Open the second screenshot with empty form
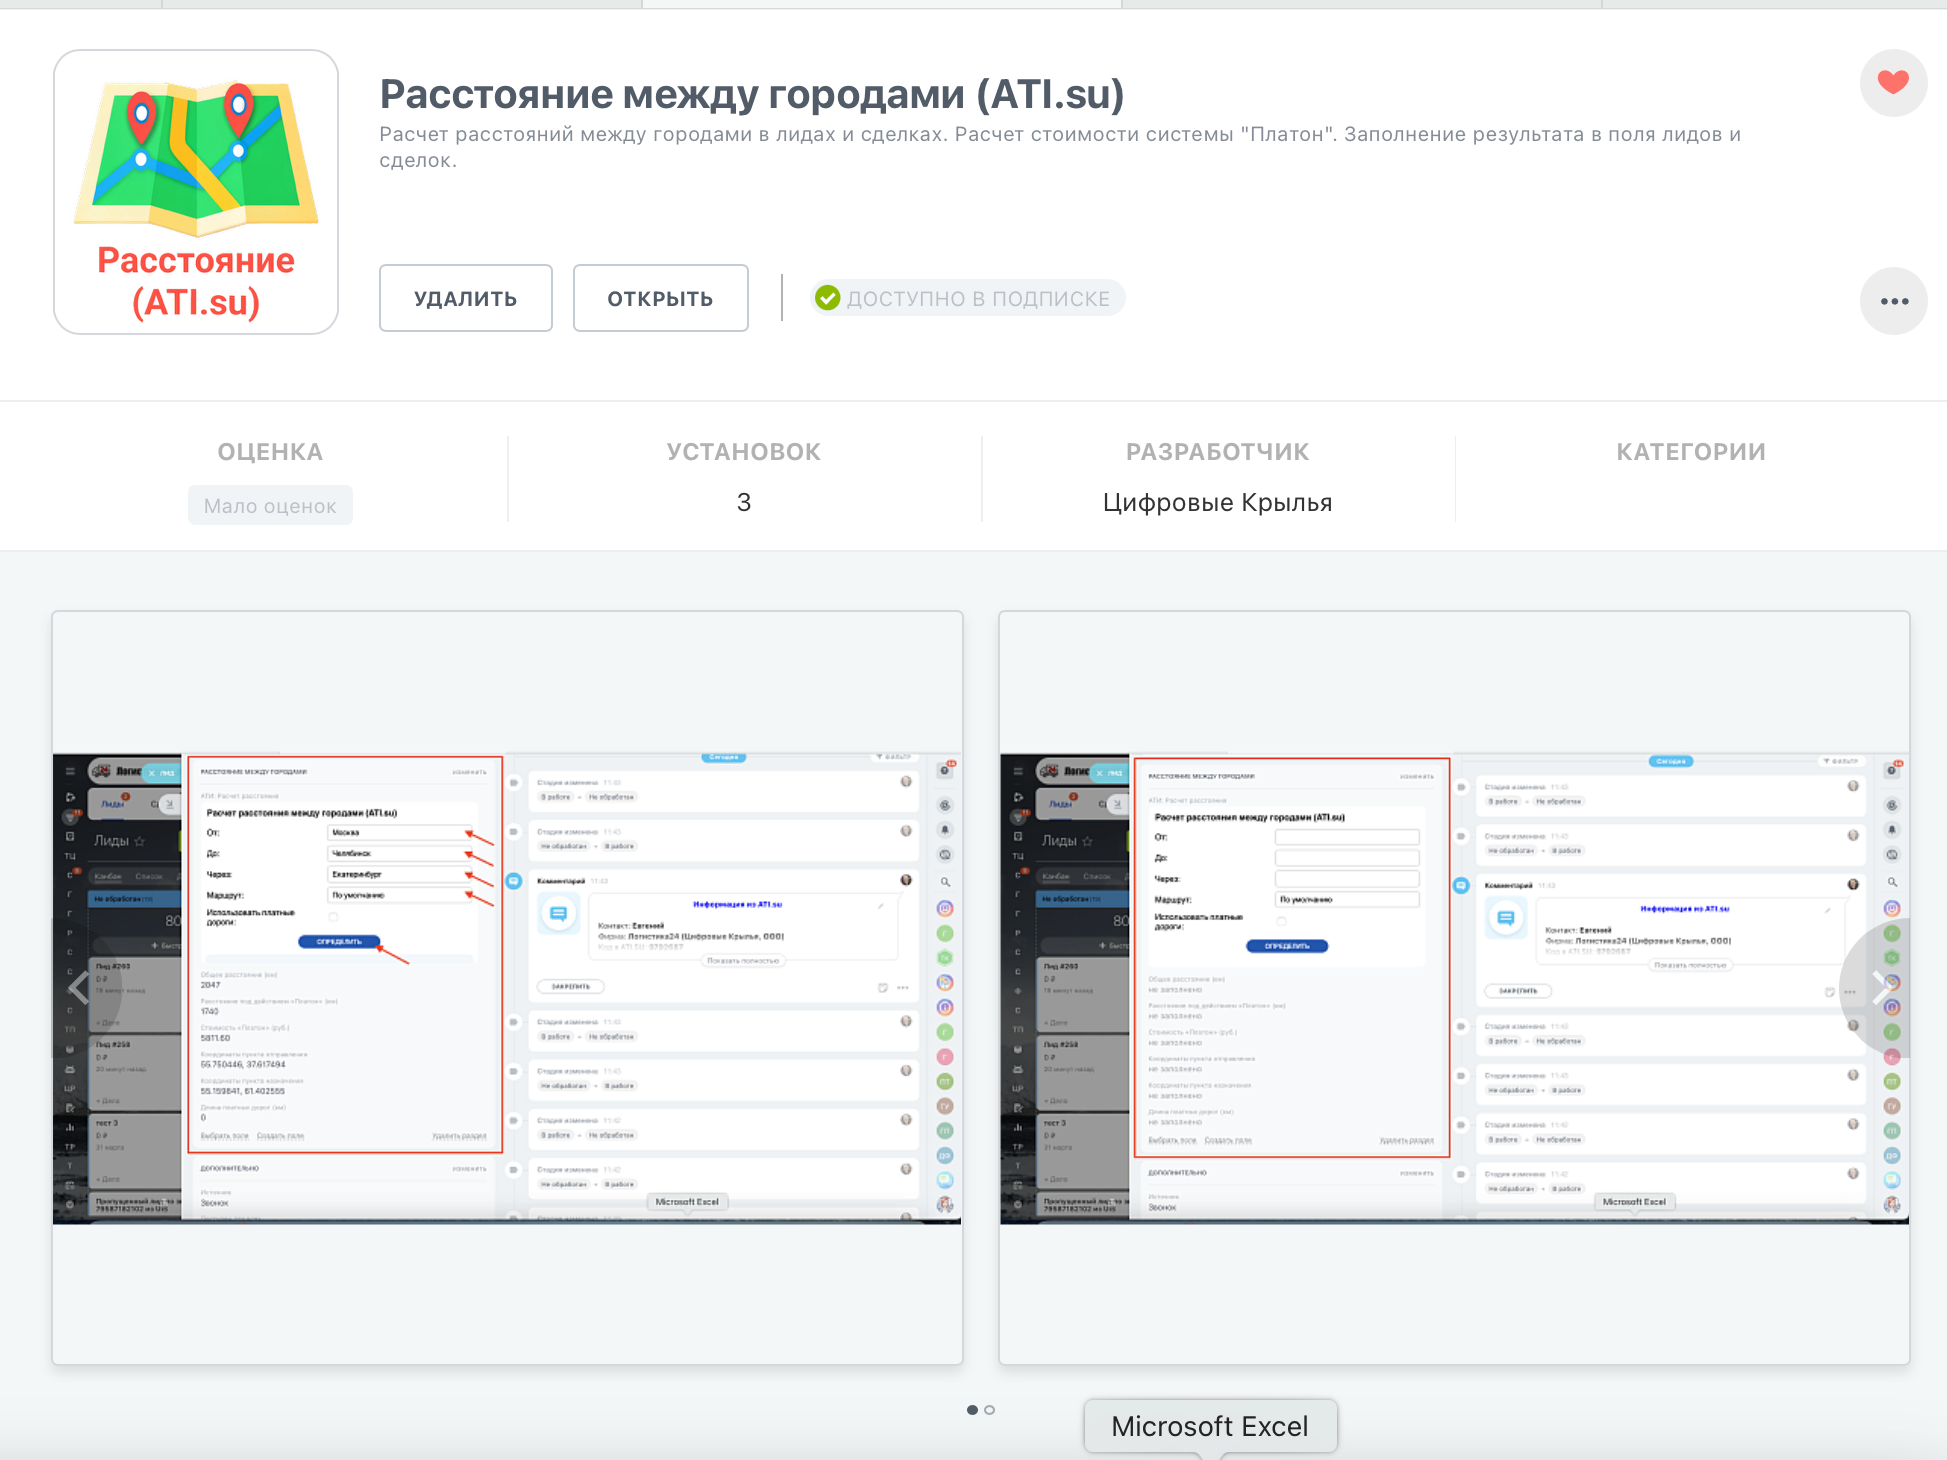Viewport: 1947px width, 1460px height. point(1453,987)
